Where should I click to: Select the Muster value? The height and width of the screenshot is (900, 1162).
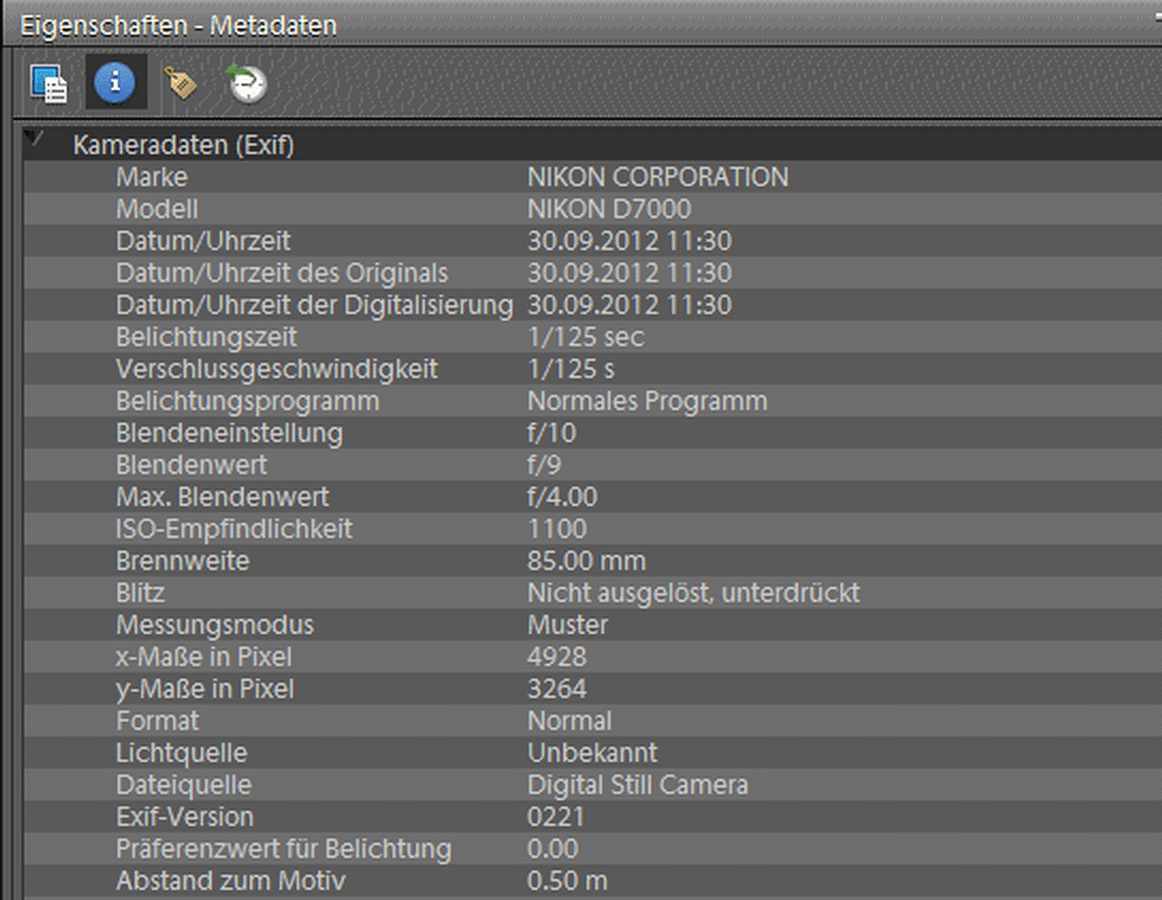point(568,625)
